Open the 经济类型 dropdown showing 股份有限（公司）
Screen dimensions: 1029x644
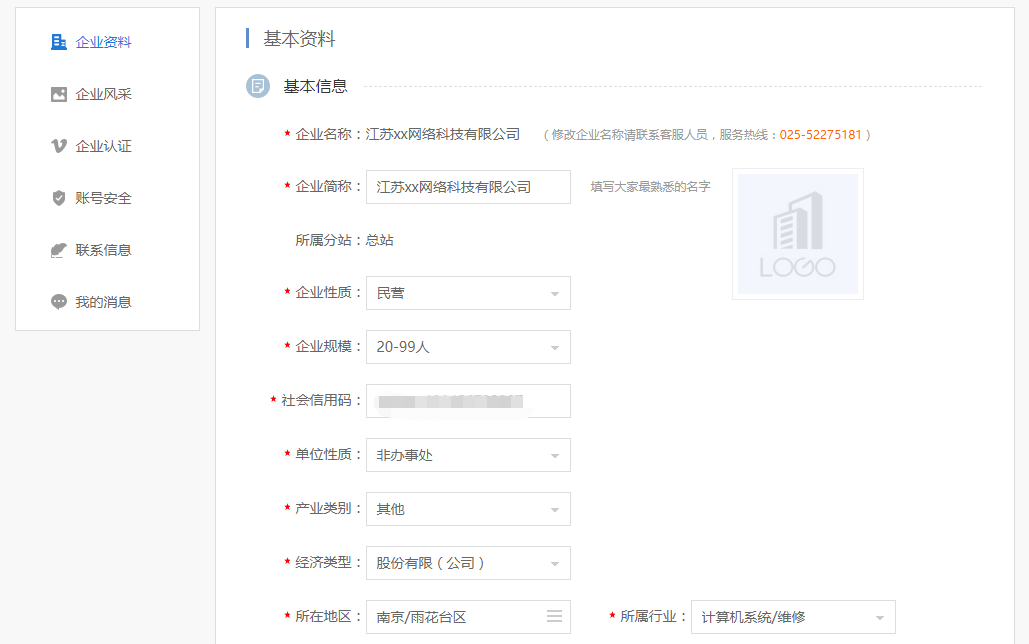[468, 563]
